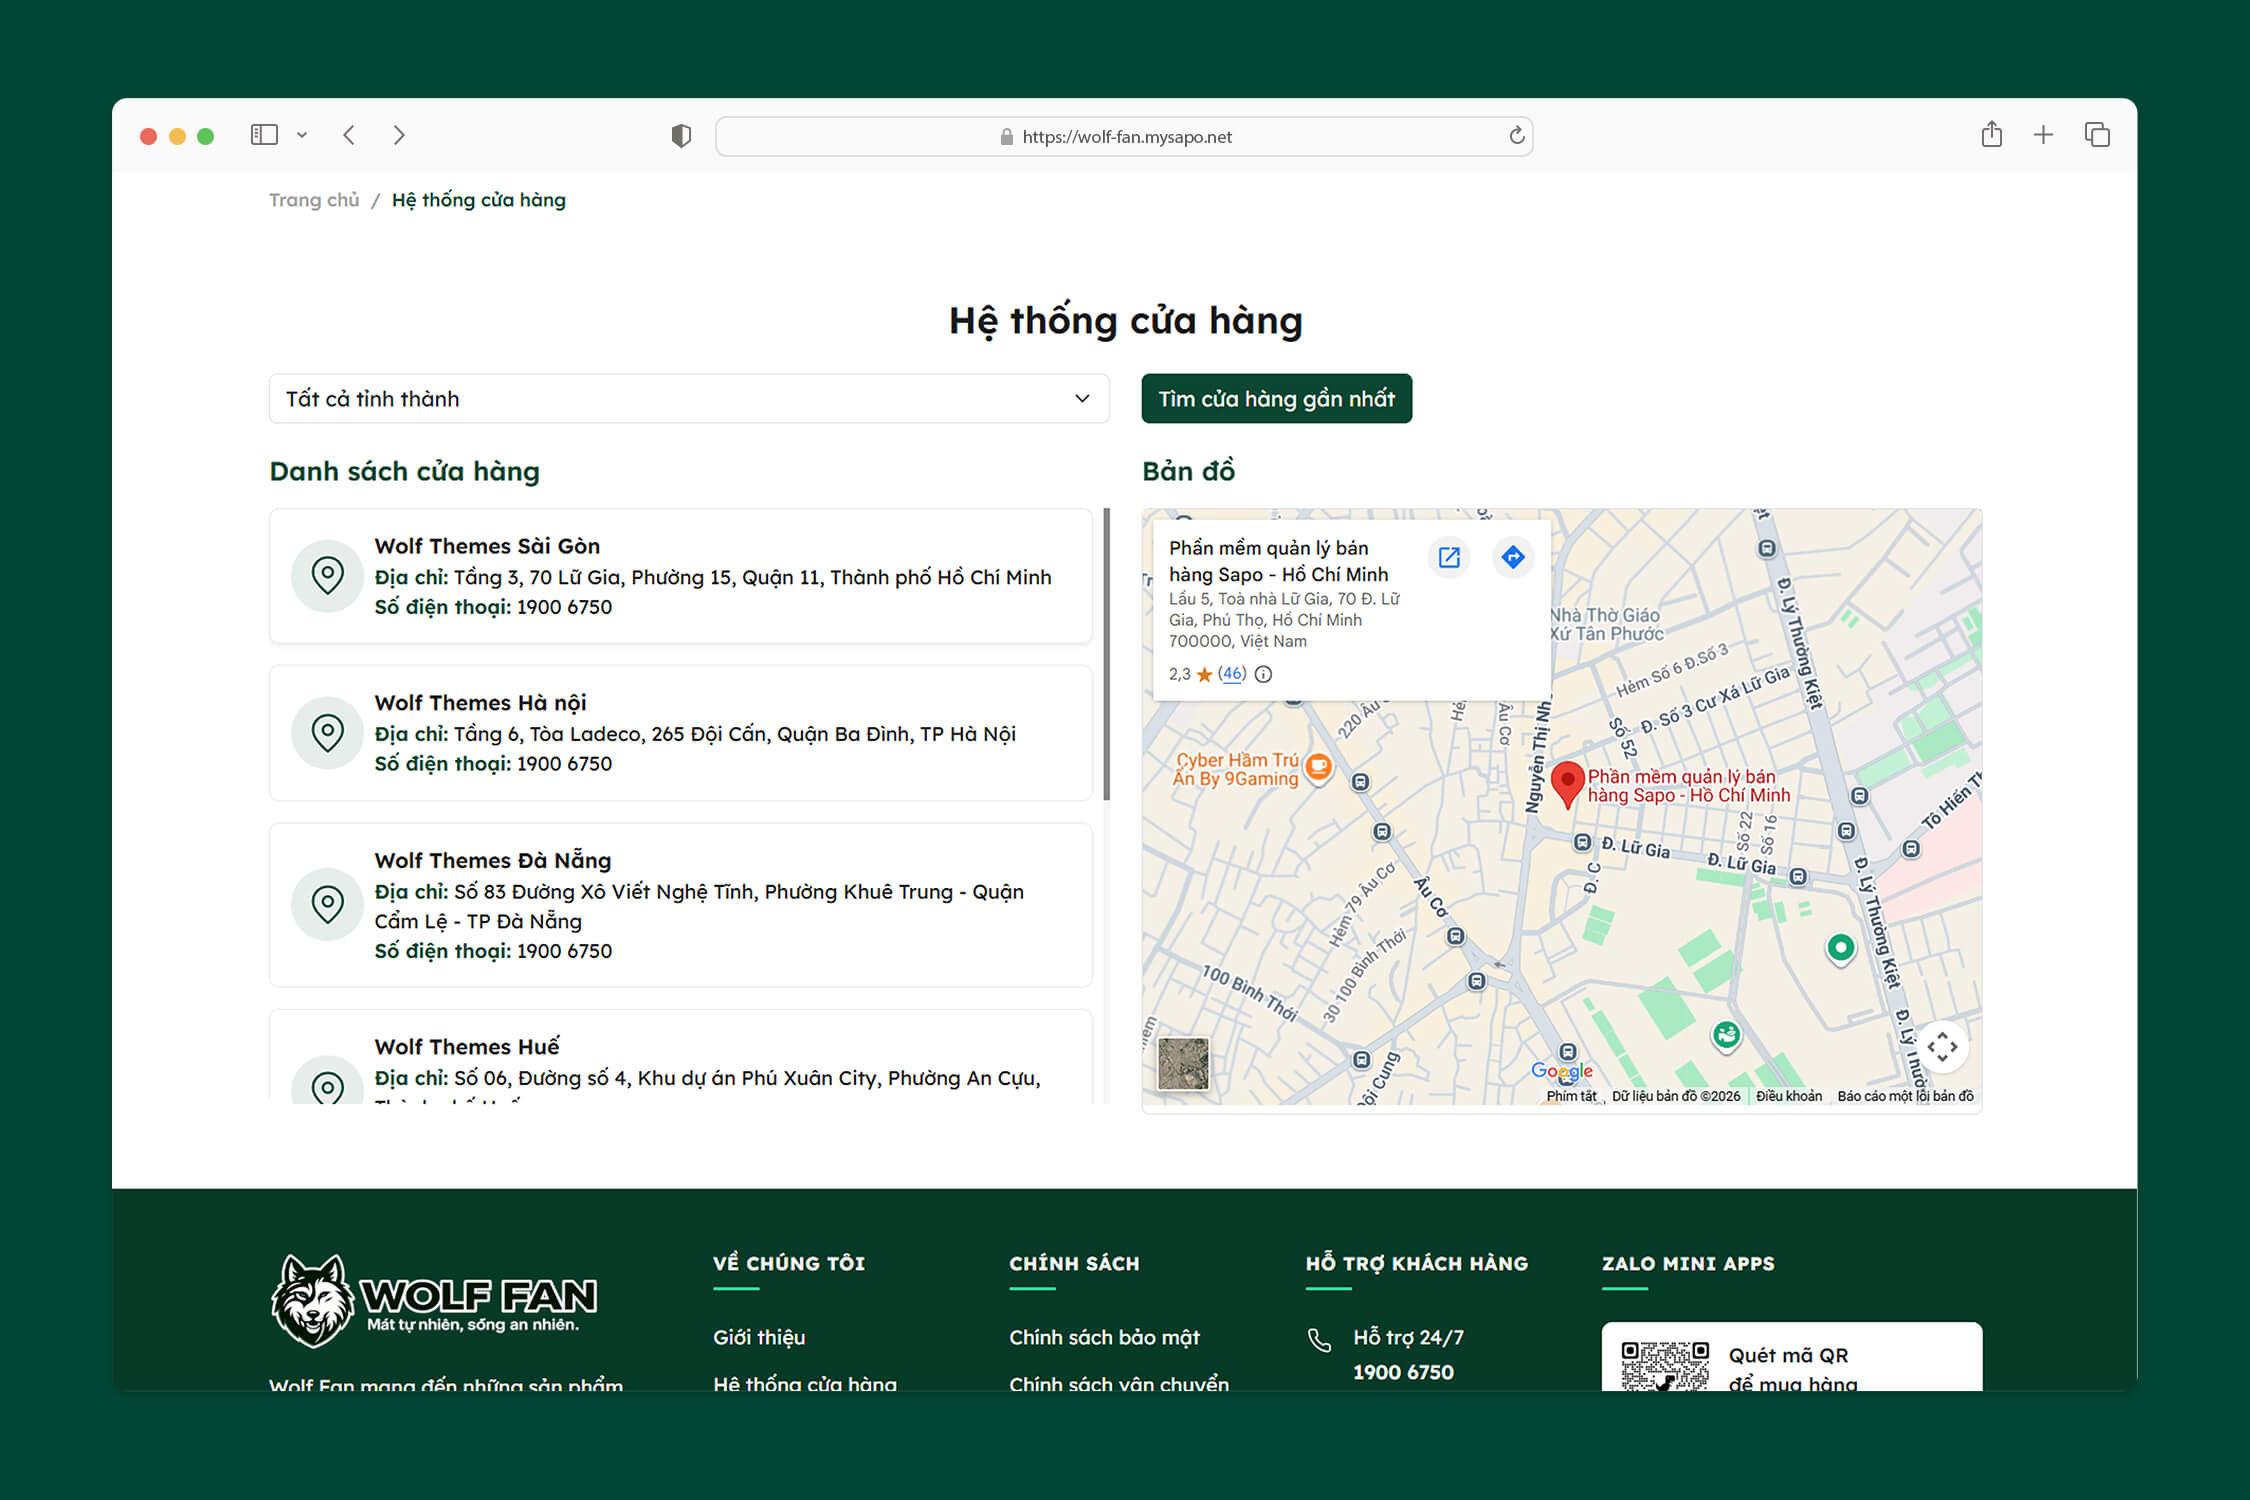Open the Tất cả tỉnh thành dropdown
The image size is (2250, 1500).
(689, 399)
